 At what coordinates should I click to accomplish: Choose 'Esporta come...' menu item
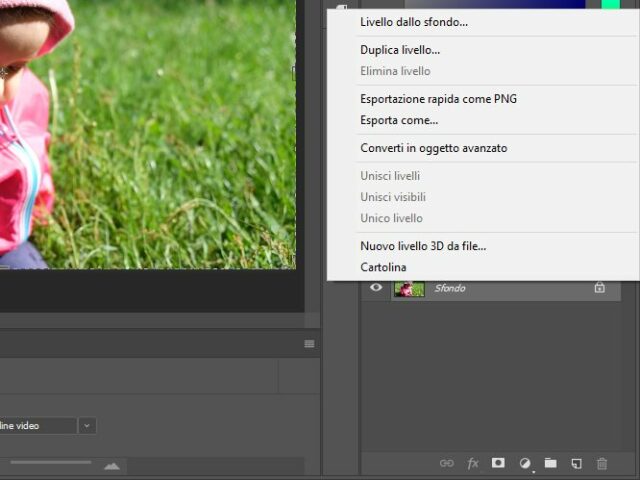point(399,120)
